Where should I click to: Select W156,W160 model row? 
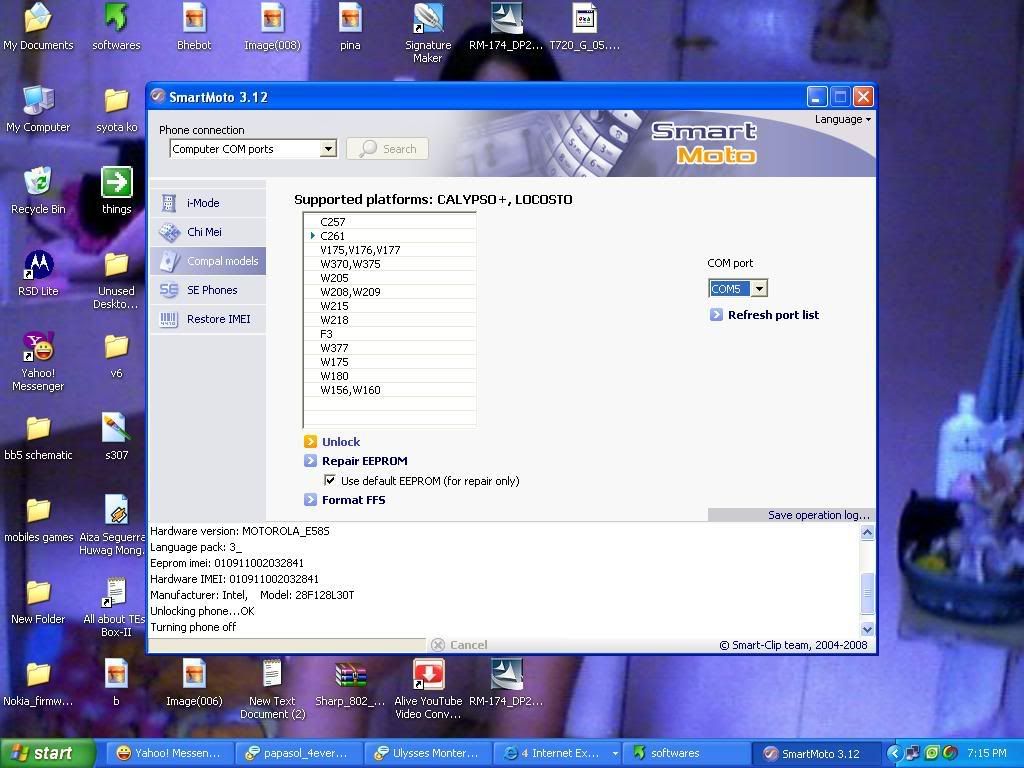pyautogui.click(x=390, y=391)
